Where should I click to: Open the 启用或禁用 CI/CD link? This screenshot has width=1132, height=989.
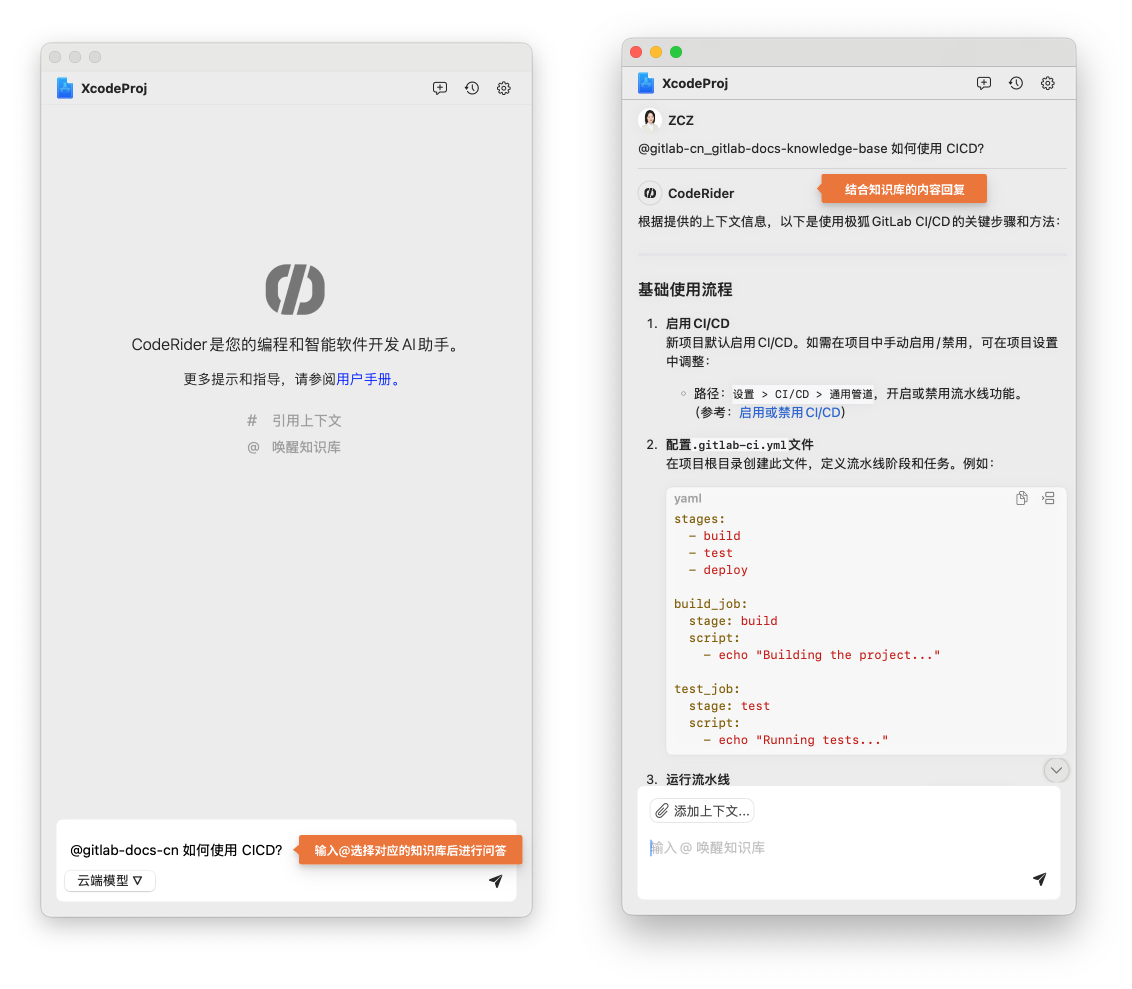point(790,412)
